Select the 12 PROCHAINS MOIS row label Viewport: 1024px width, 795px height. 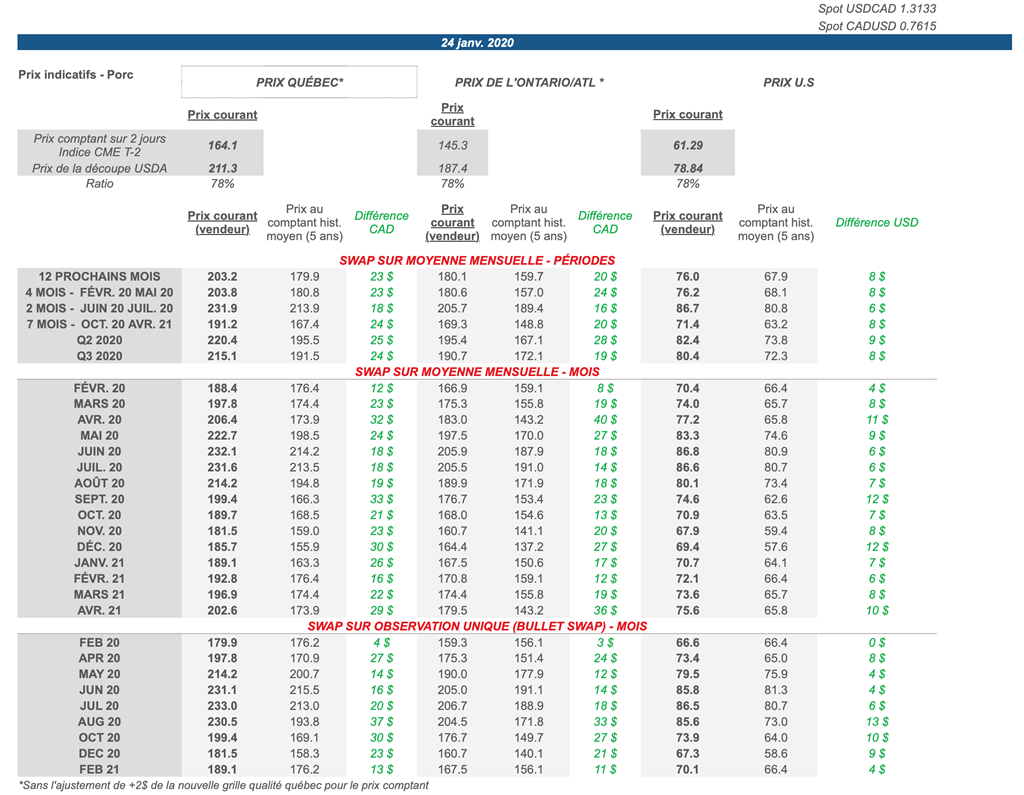point(99,276)
